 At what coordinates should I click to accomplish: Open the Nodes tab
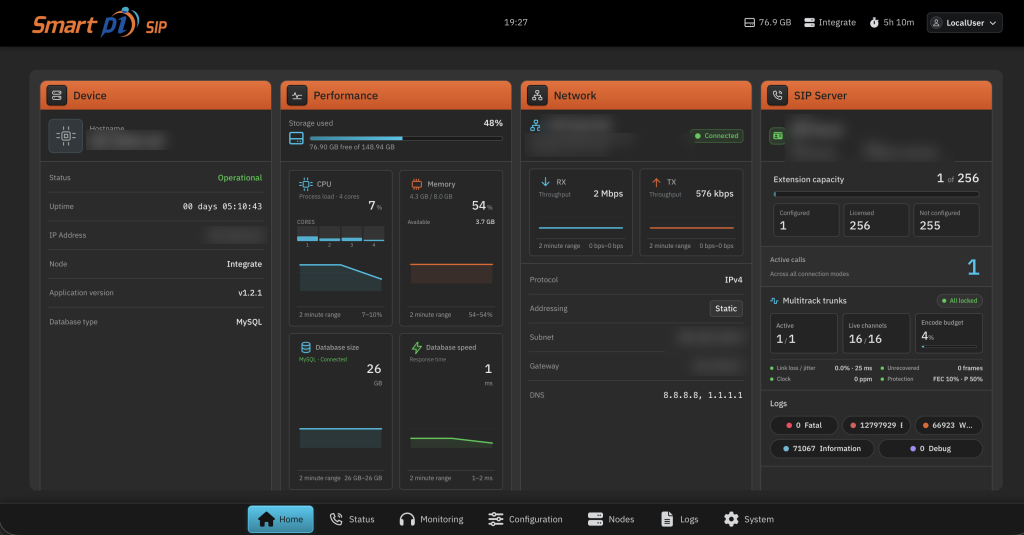tap(611, 519)
